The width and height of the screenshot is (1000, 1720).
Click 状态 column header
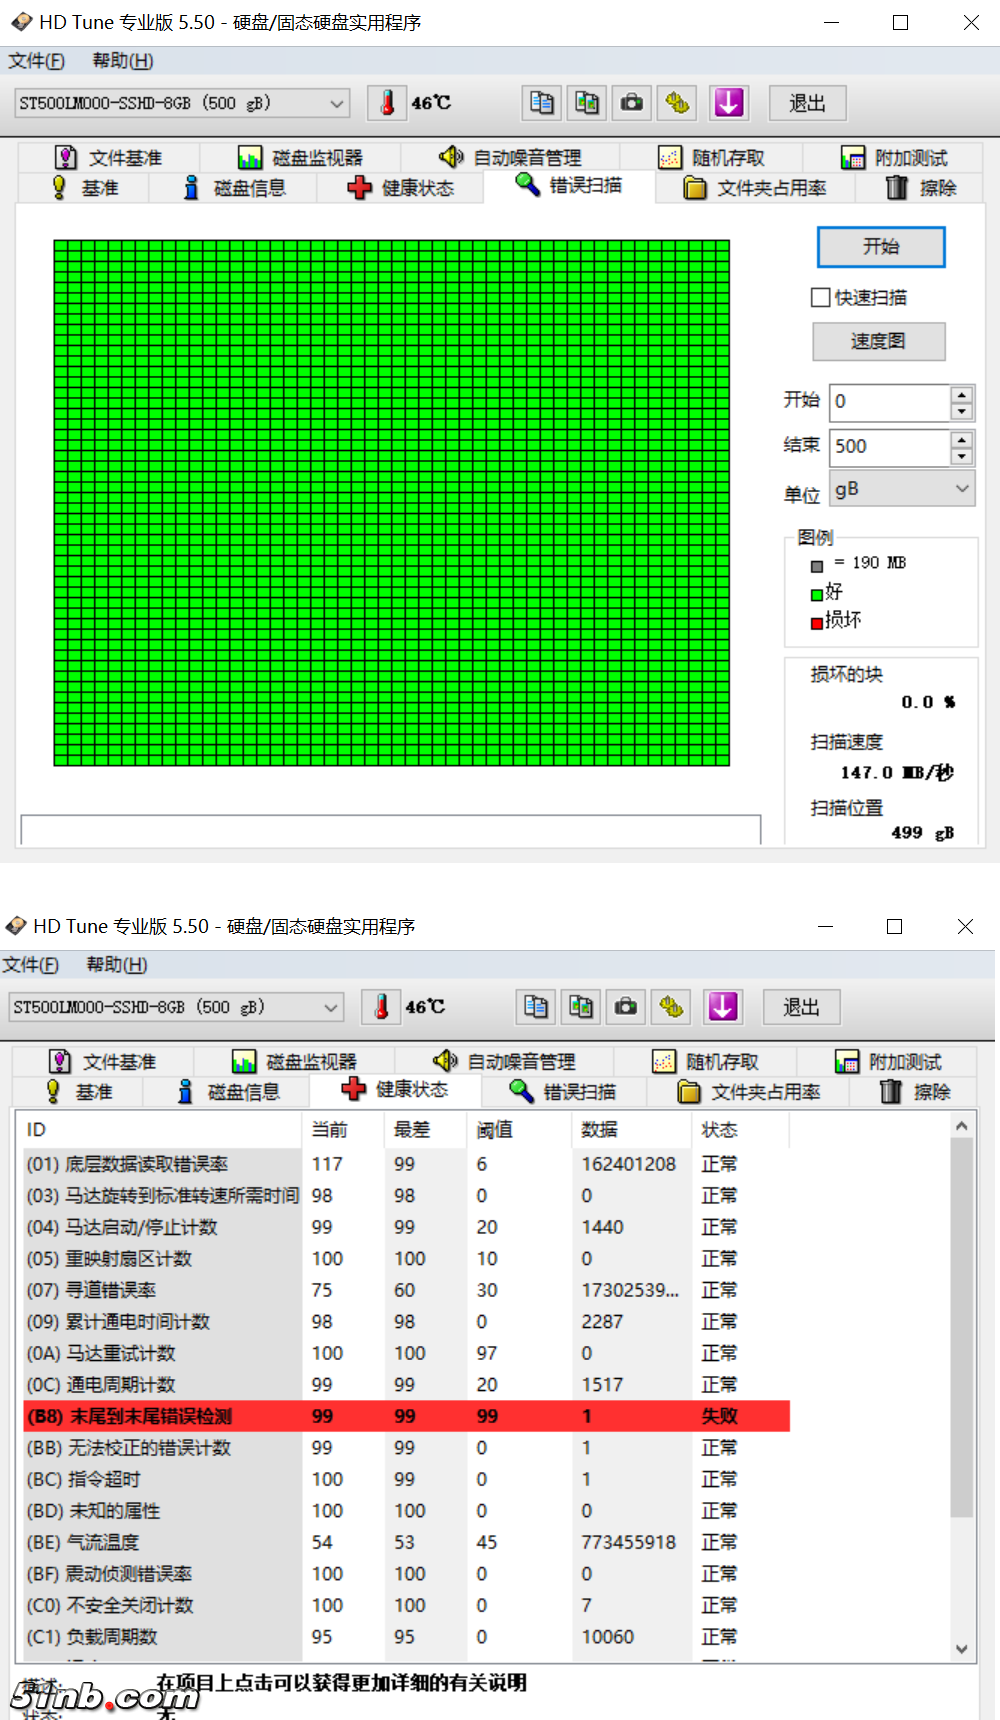point(740,1130)
